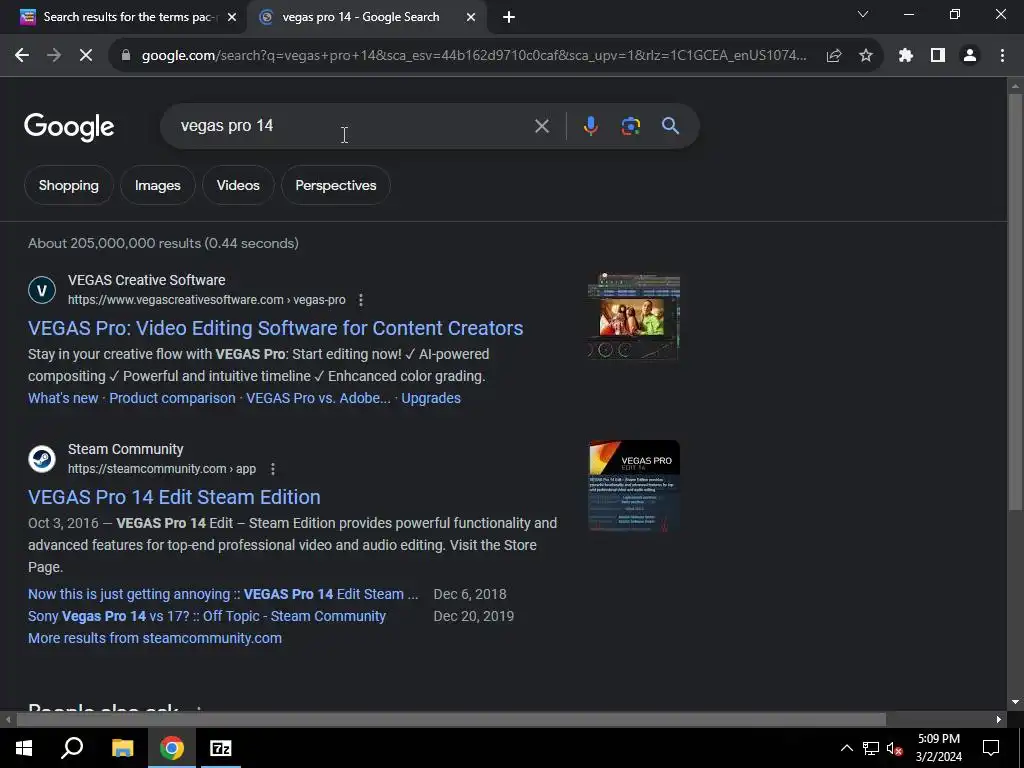This screenshot has height=768, width=1024.
Task: Click the scroll-down arrow of the page scrollbar
Action: pos(1015,703)
